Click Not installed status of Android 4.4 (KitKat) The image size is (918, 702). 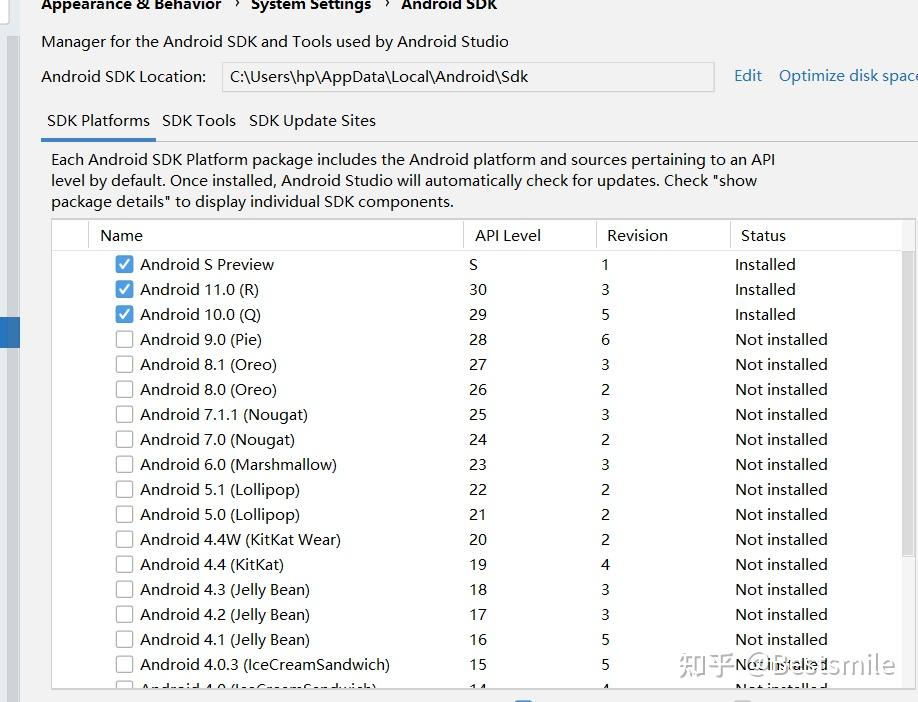pos(781,564)
